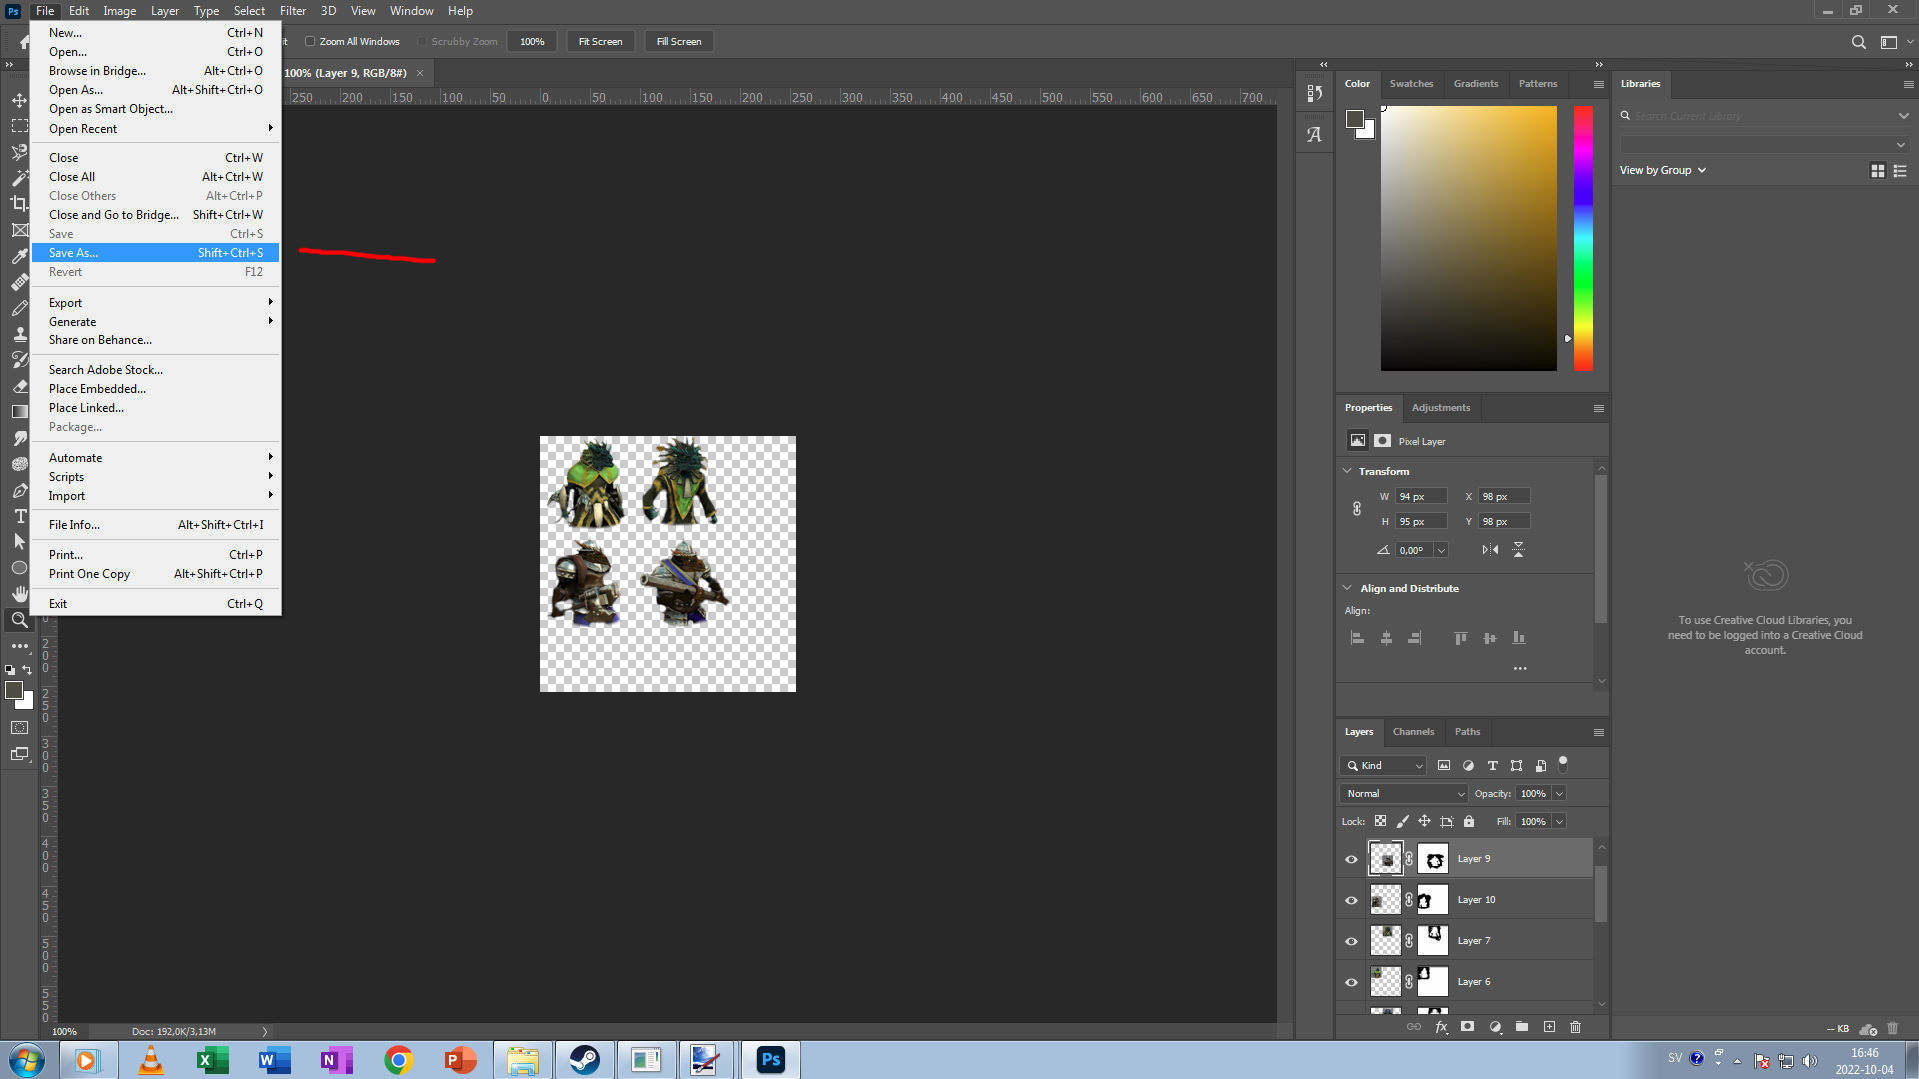Screen dimensions: 1919x1079
Task: Choose Save As from File menu
Action: coord(156,253)
